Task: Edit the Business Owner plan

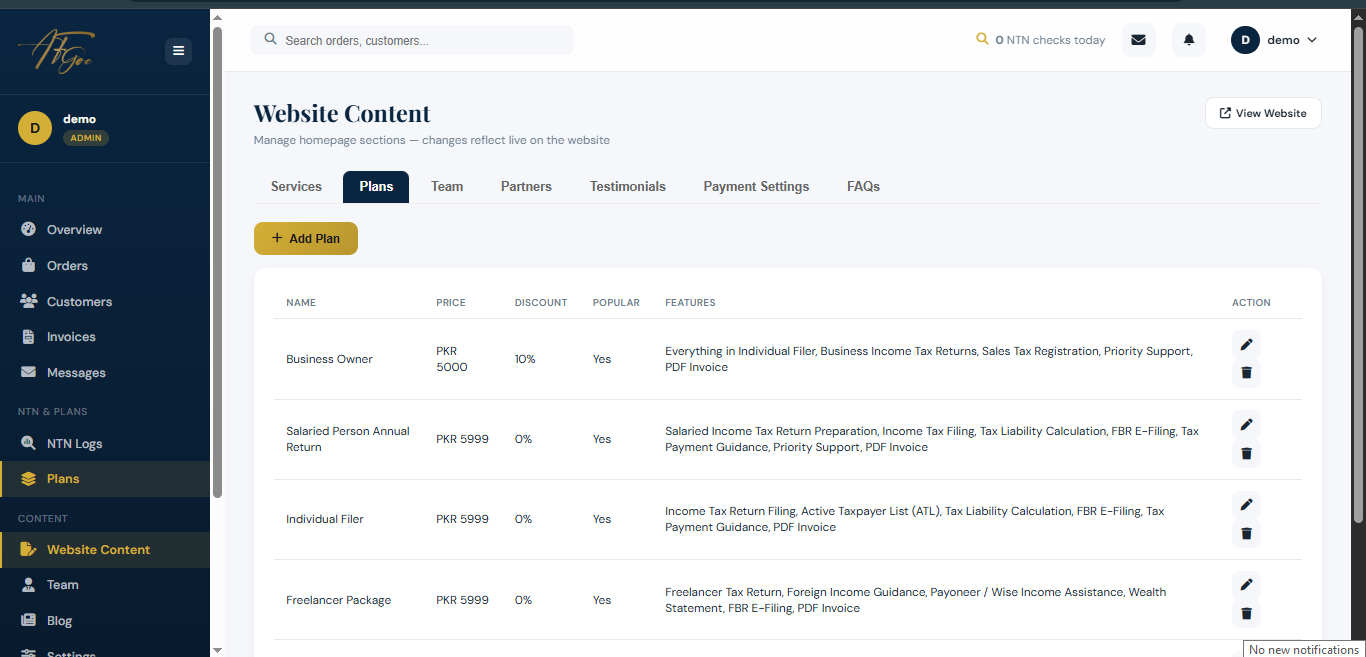Action: pyautogui.click(x=1246, y=345)
